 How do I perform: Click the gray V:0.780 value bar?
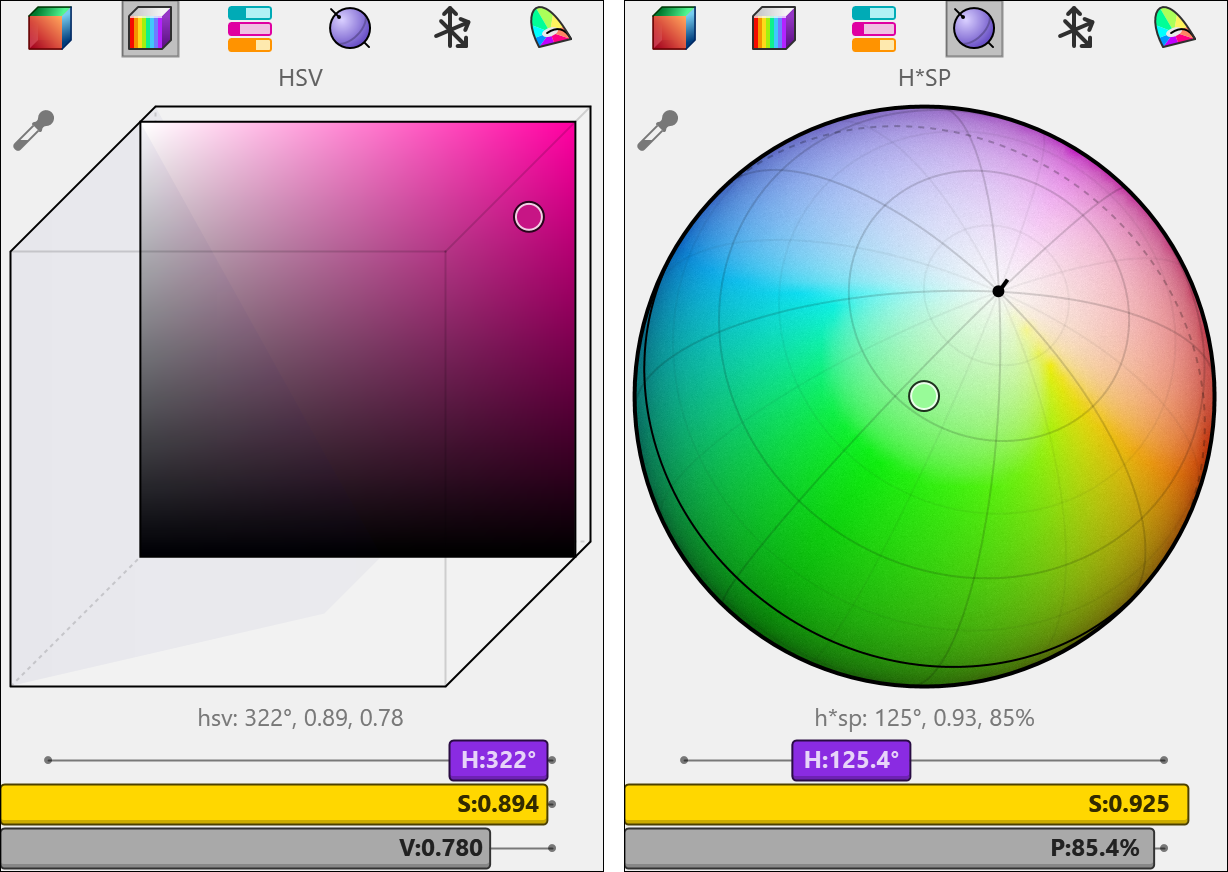click(245, 849)
